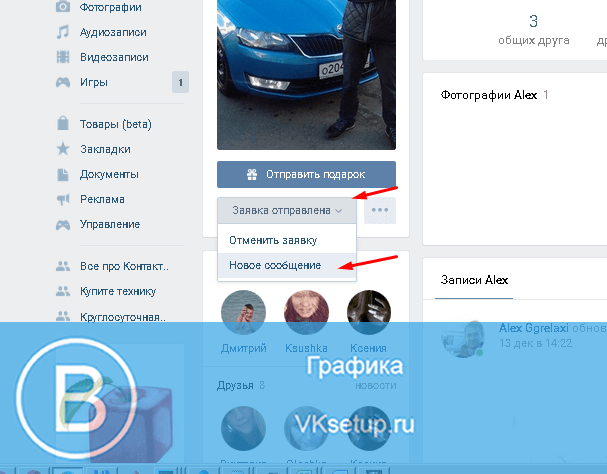This screenshot has height=474, width=607.
Task: Click the Ksushka name link
Action: tap(306, 348)
